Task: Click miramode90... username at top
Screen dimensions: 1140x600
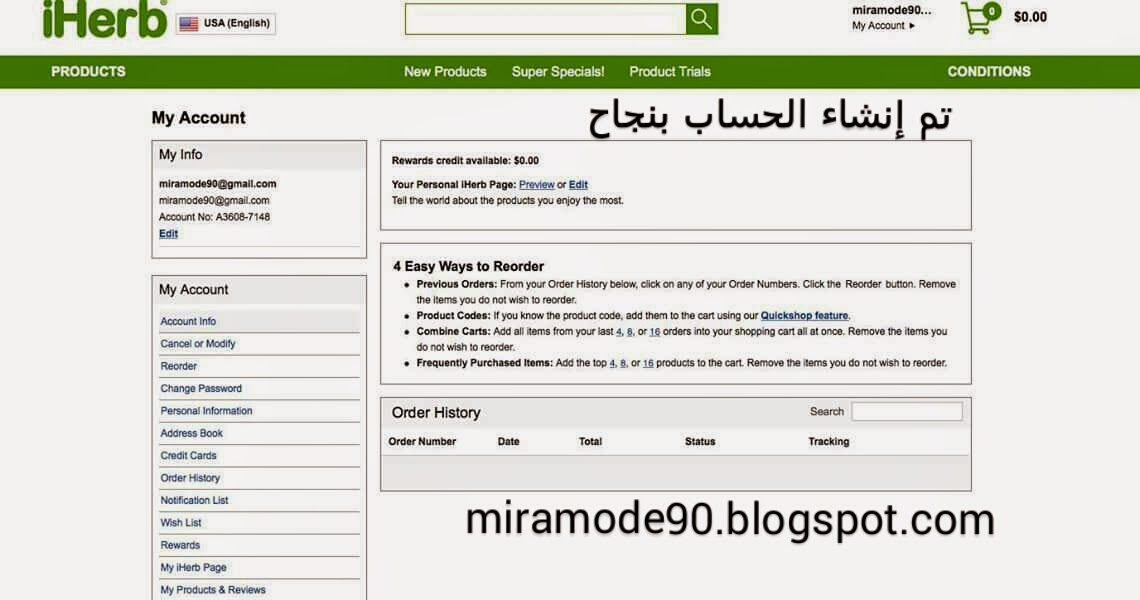Action: [x=891, y=10]
